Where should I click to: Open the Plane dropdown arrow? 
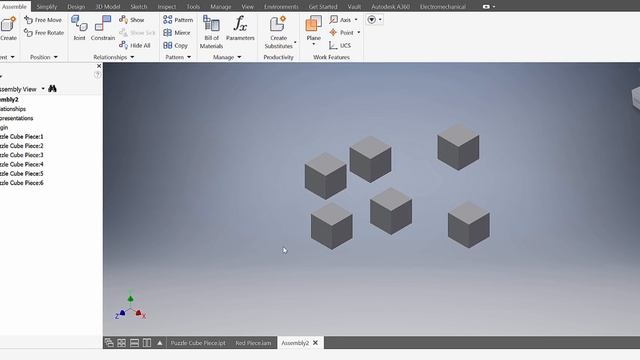click(313, 44)
